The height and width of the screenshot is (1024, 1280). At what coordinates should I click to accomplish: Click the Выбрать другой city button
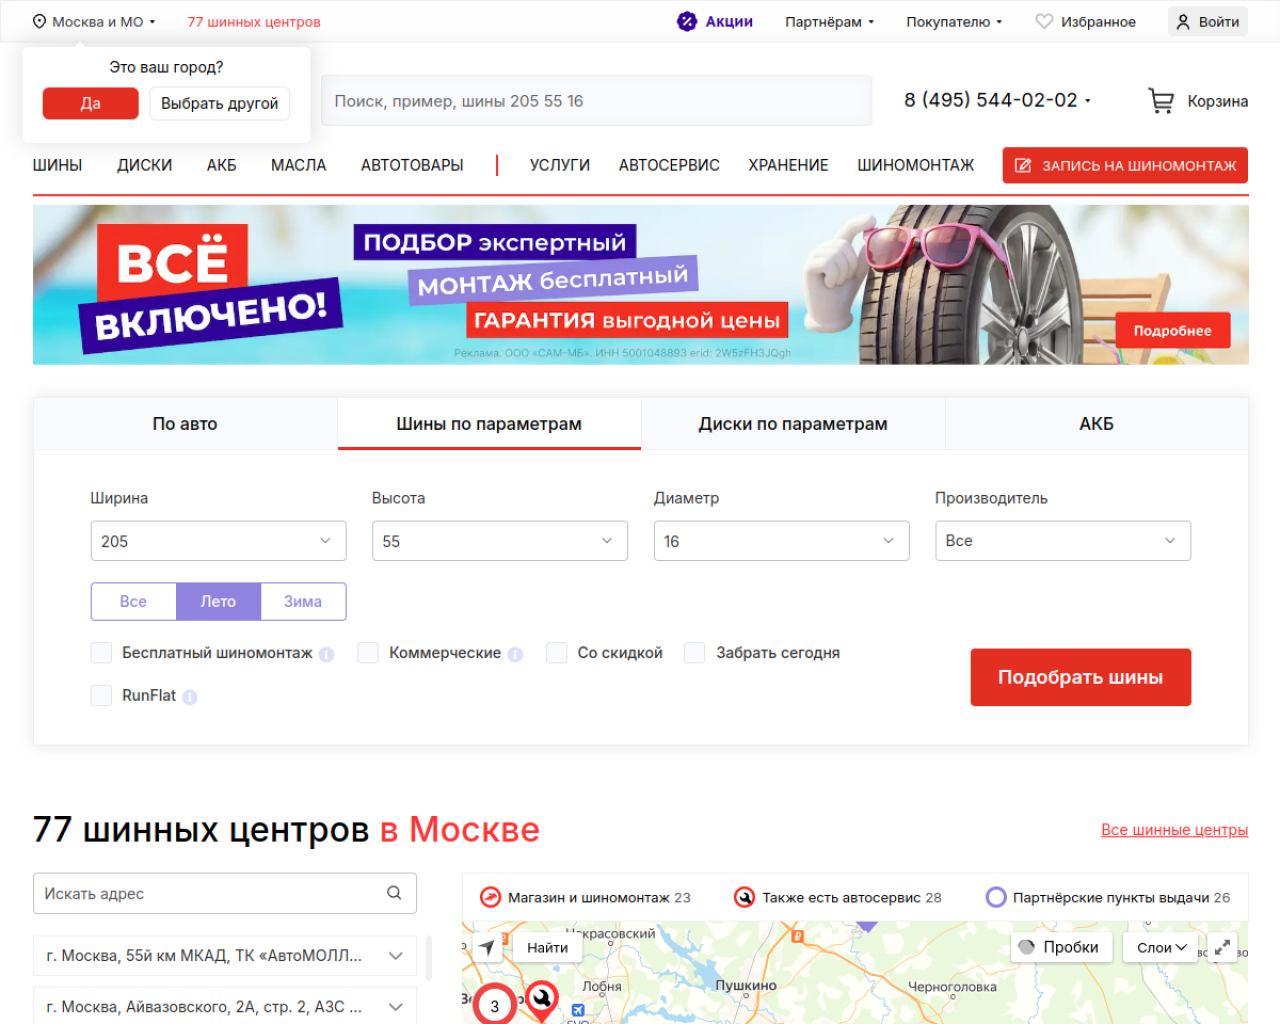(x=220, y=103)
